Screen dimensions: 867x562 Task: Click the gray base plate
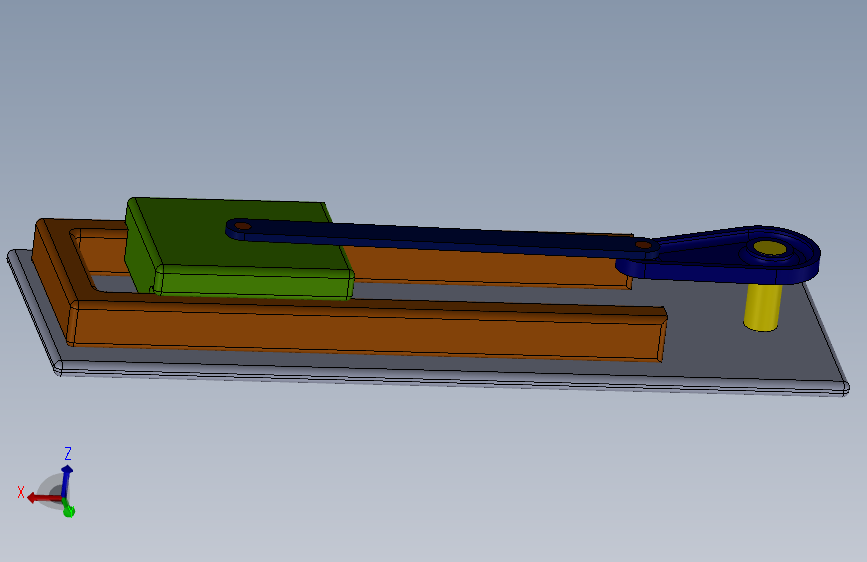tap(719, 354)
